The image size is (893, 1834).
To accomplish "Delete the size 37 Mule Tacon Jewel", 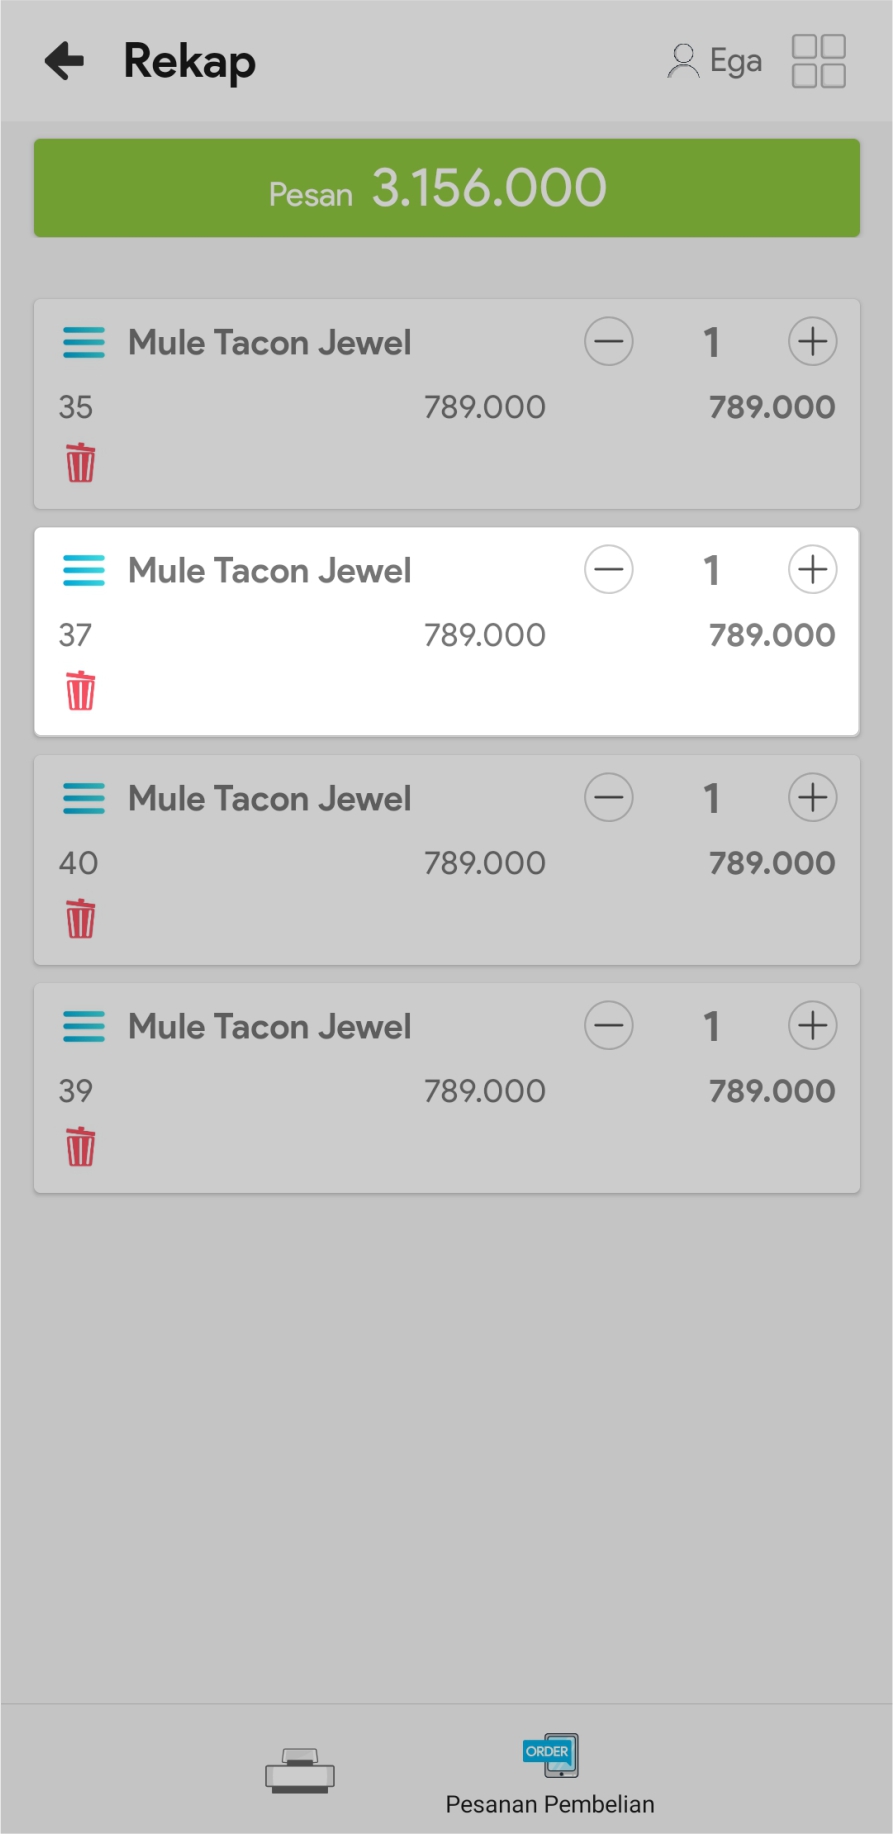I will 81,691.
